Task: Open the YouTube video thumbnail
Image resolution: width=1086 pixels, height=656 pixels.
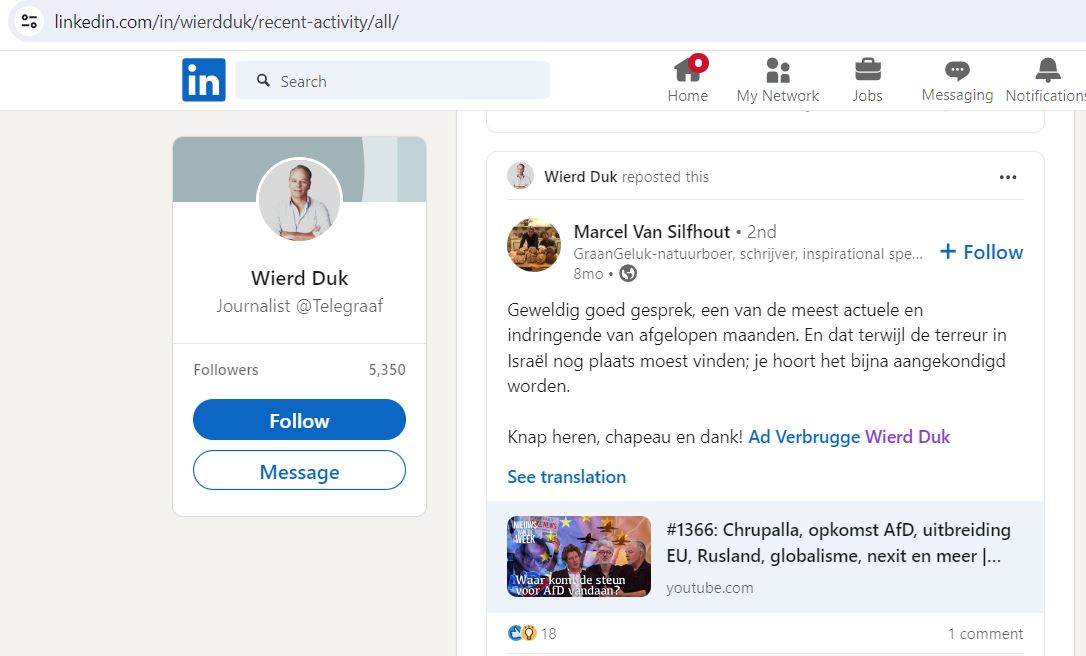Action: 579,556
